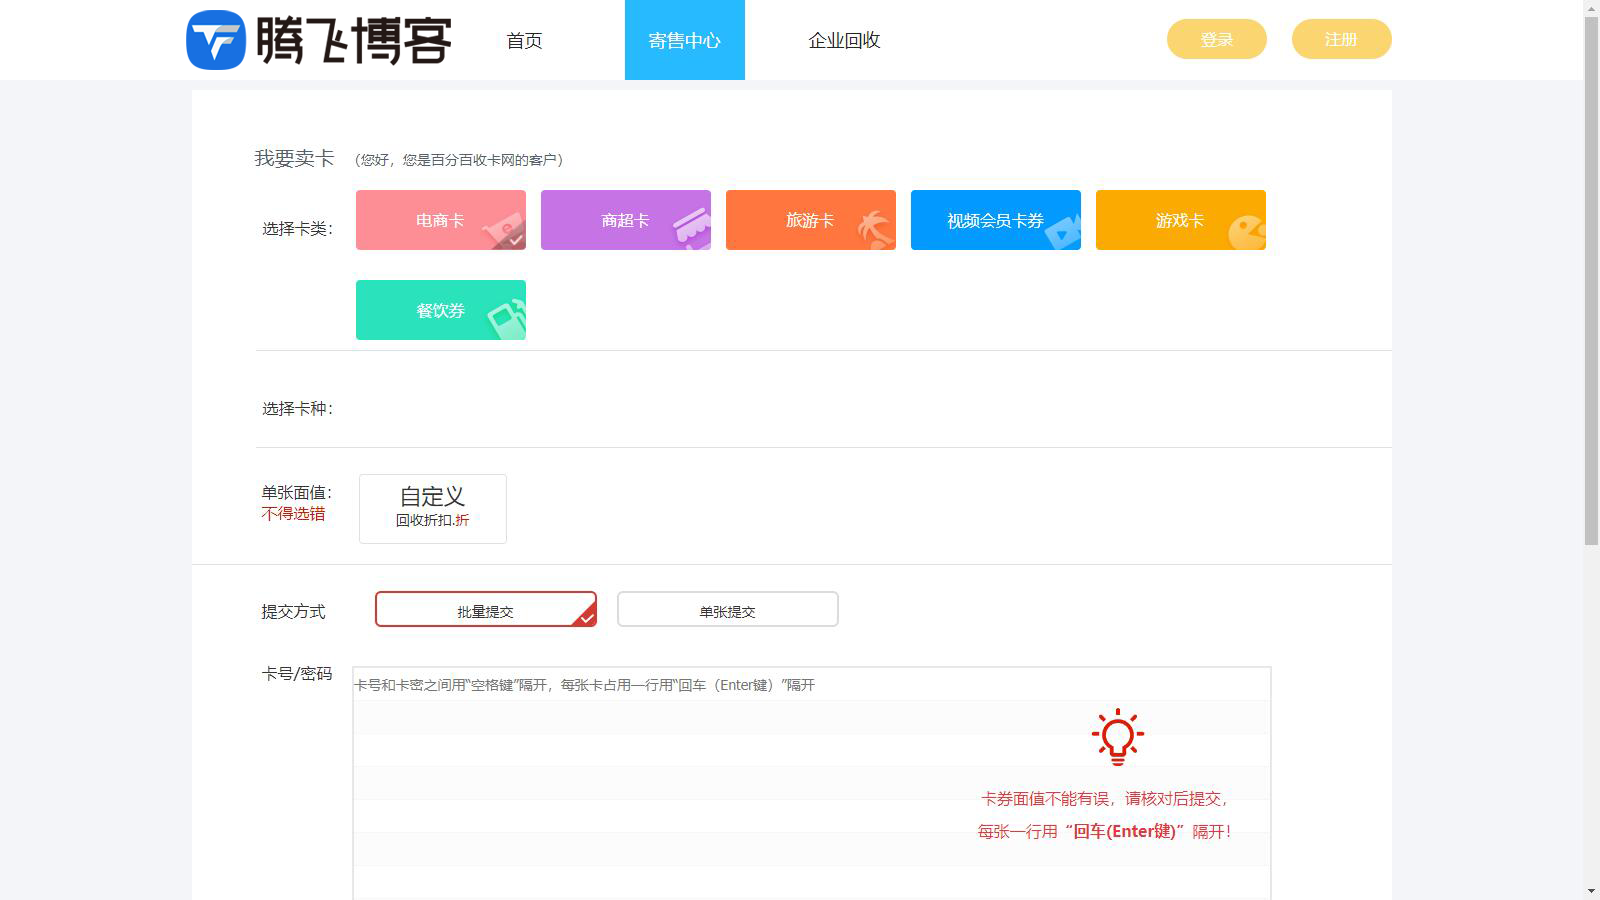Keep 批量提交 mode selected

[x=485, y=610]
